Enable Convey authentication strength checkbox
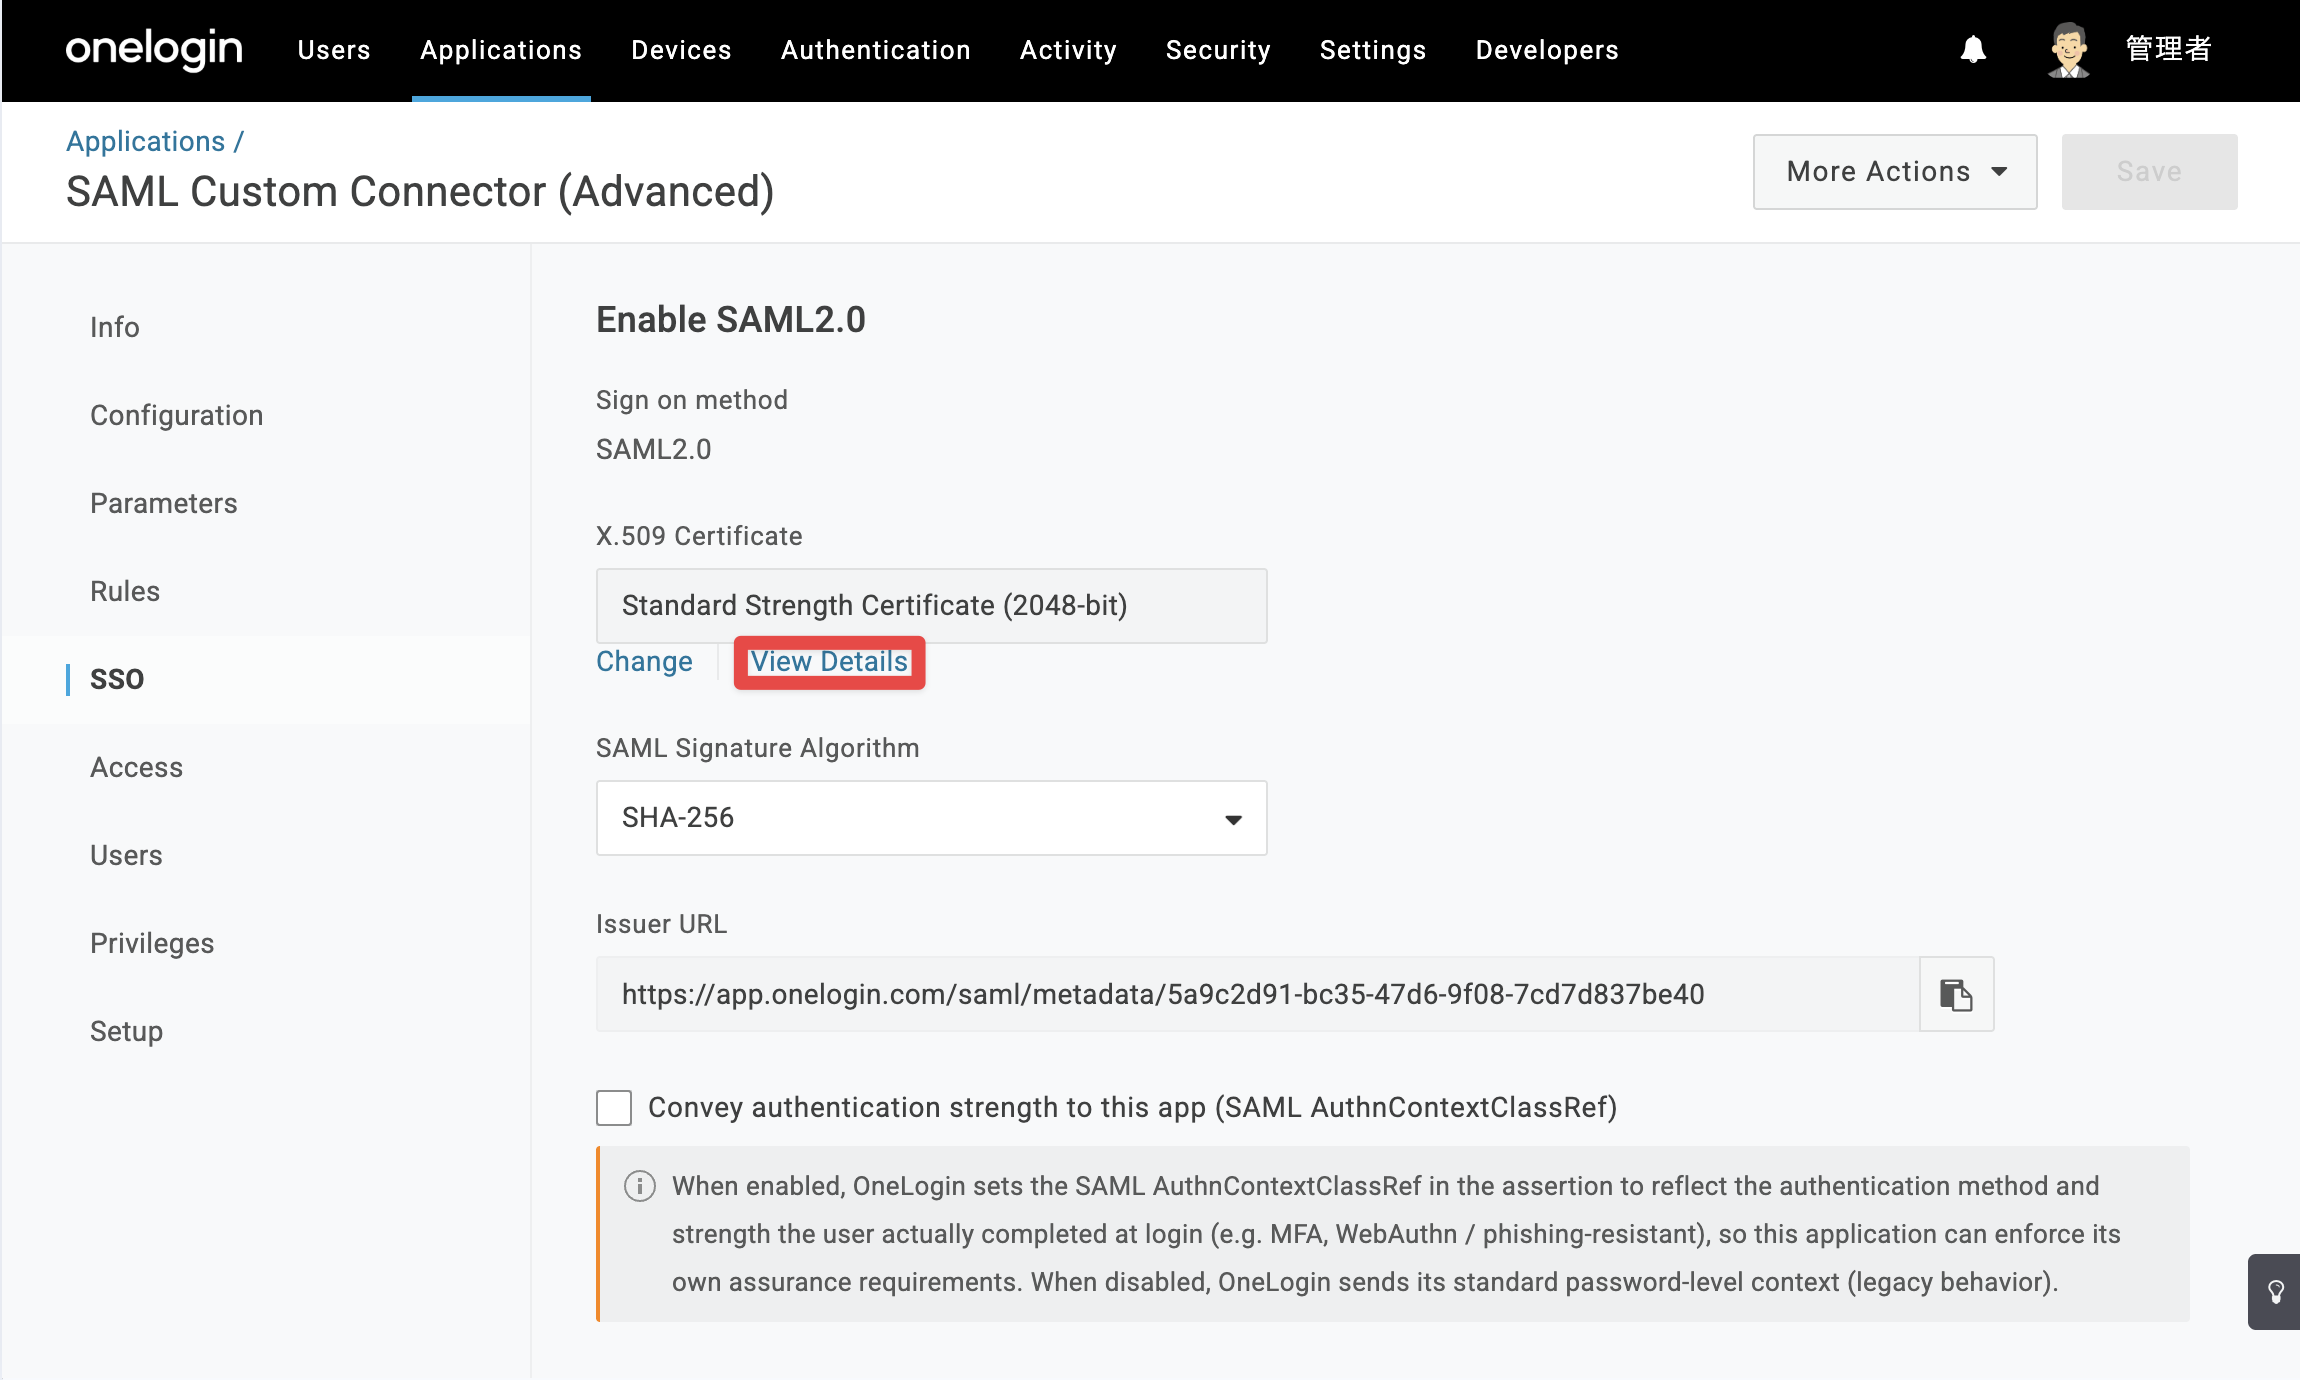The height and width of the screenshot is (1380, 2300). coord(614,1108)
